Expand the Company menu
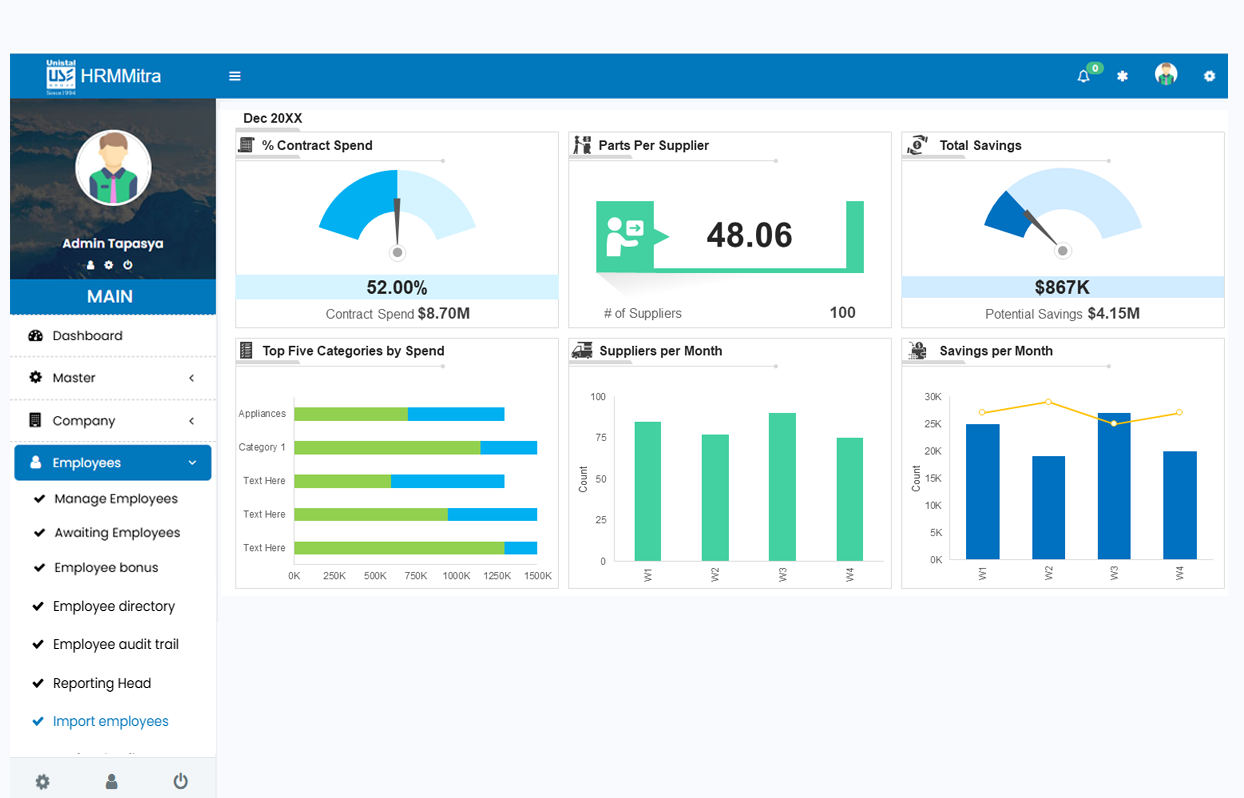This screenshot has height=798, width=1244. pyautogui.click(x=112, y=421)
